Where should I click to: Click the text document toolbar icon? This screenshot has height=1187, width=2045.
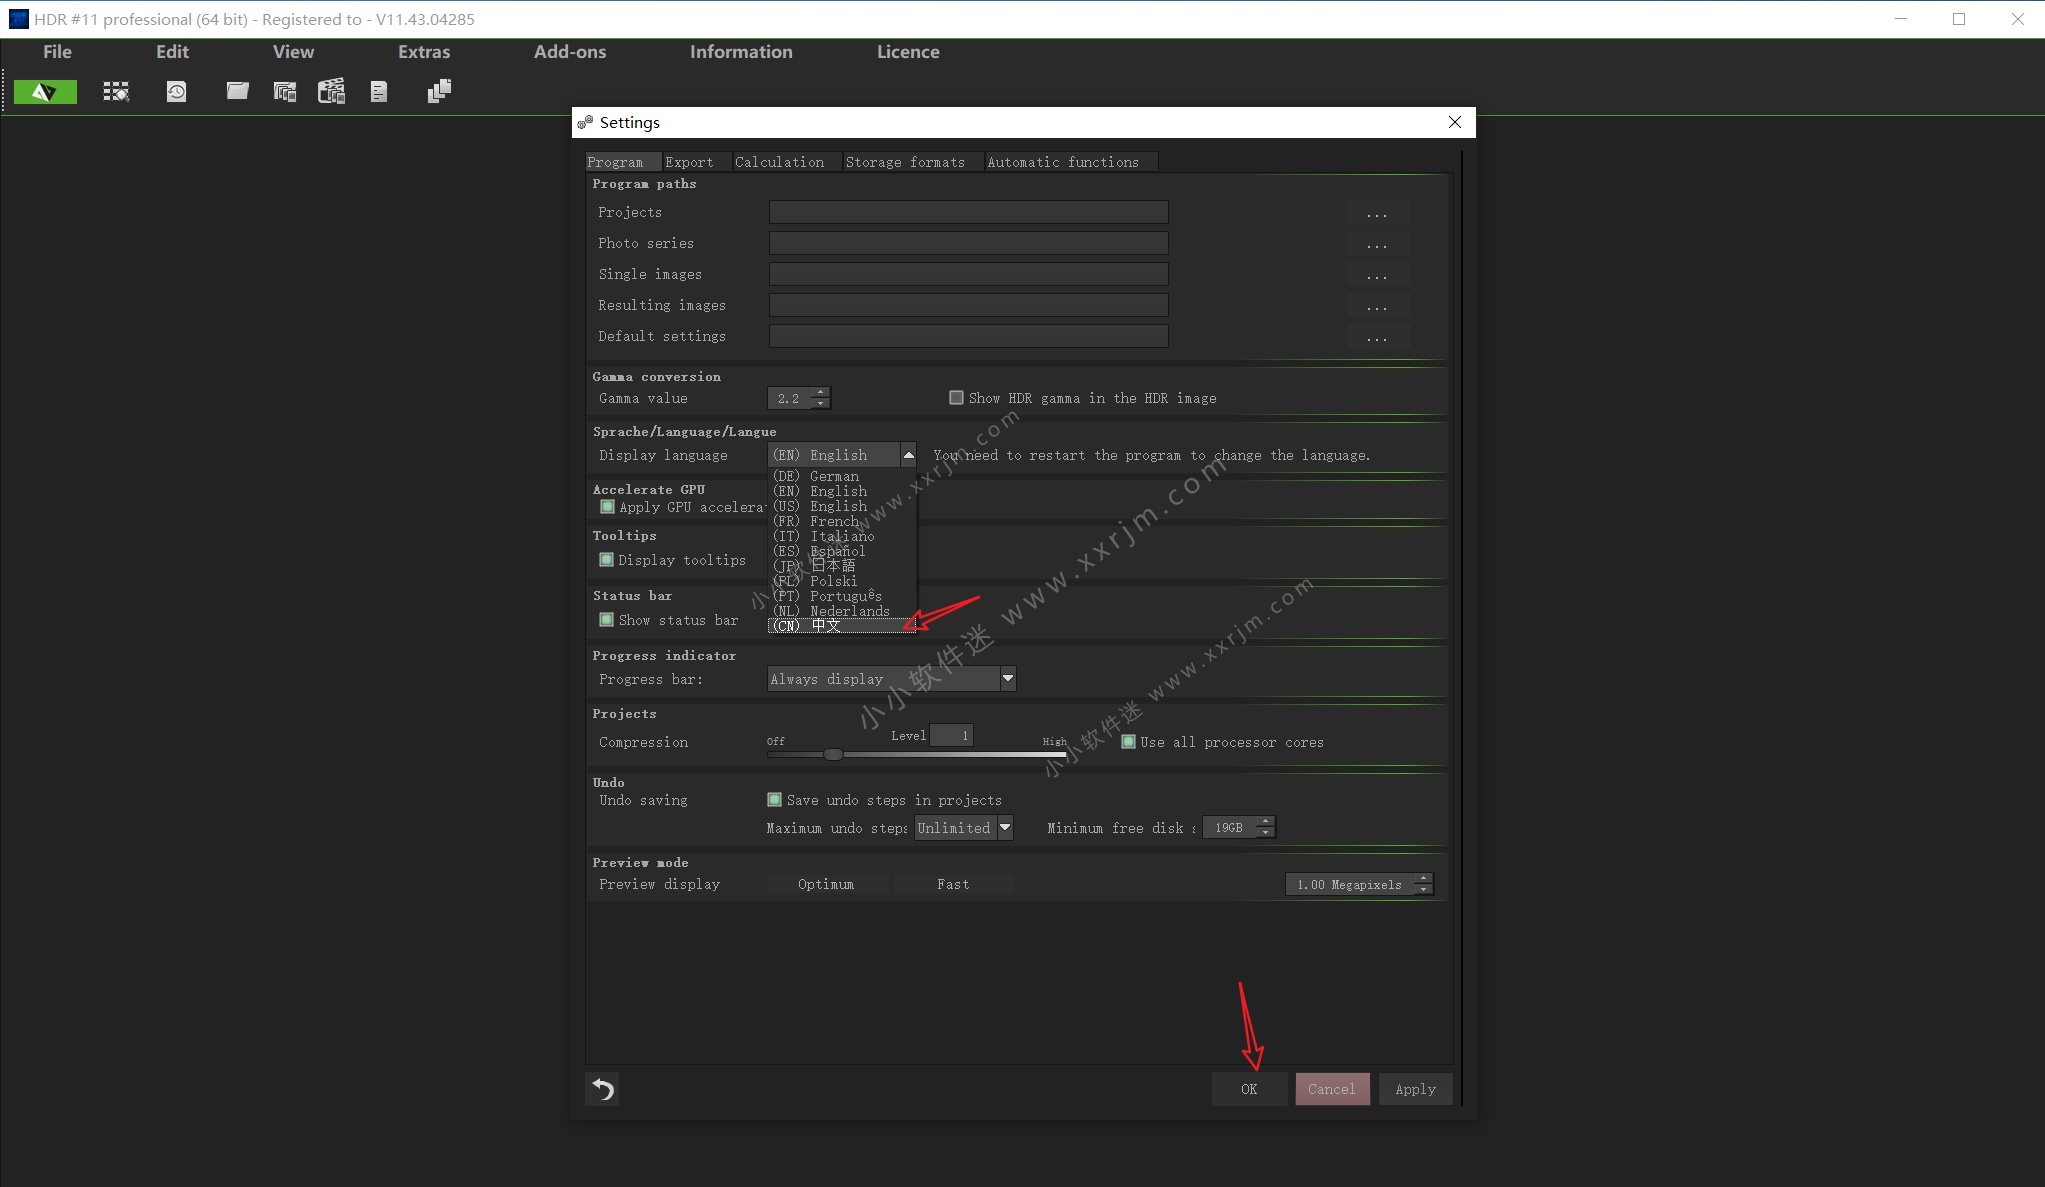tap(378, 92)
